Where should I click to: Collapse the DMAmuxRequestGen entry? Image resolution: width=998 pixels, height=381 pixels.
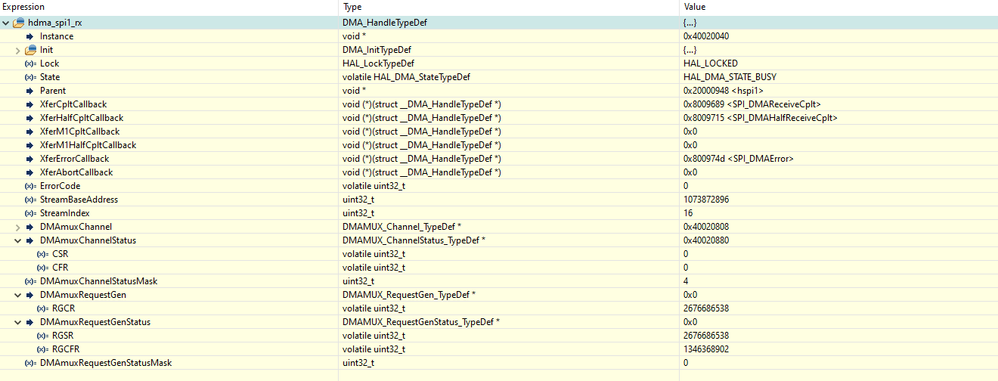coord(18,294)
